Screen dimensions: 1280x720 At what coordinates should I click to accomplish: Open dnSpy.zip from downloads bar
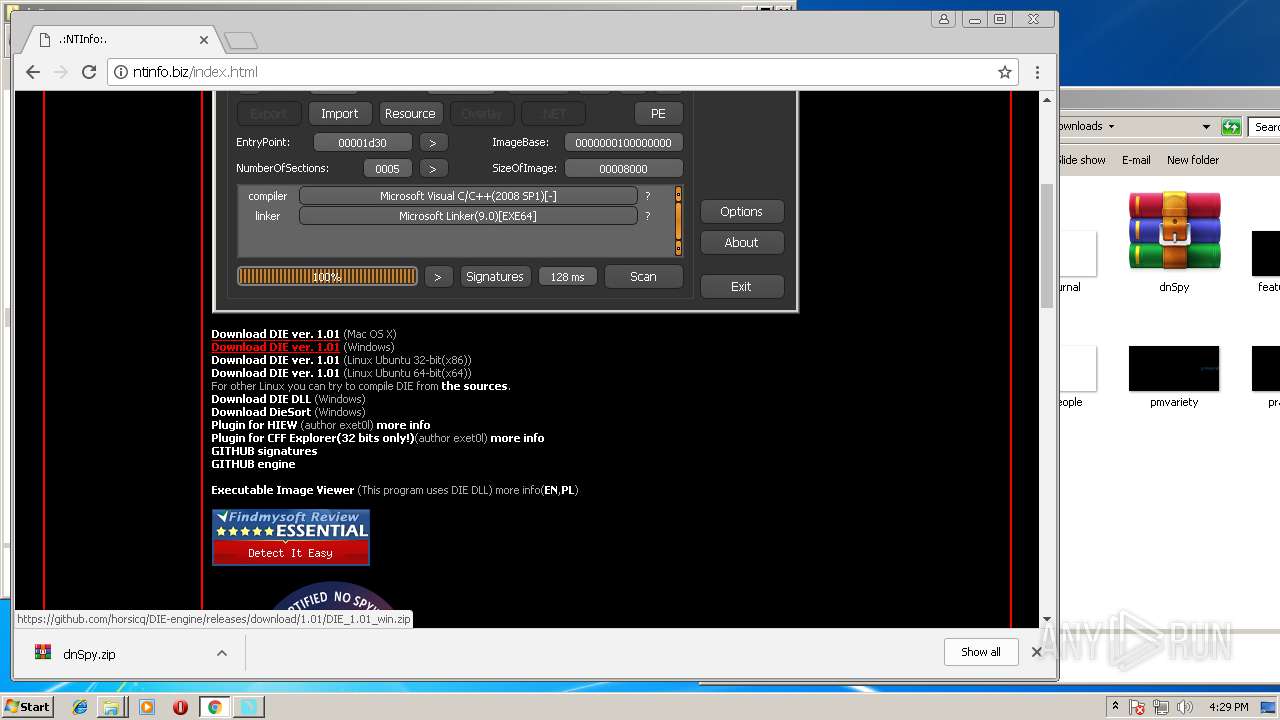pos(89,654)
